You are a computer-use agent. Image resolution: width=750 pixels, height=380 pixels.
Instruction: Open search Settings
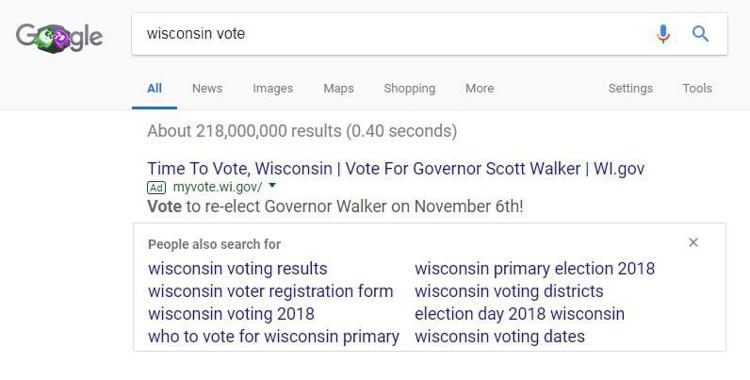tap(630, 89)
